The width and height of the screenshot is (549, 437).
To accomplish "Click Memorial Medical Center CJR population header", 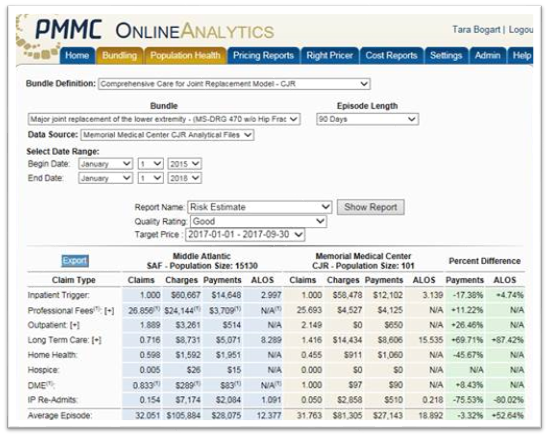I will 363,261.
